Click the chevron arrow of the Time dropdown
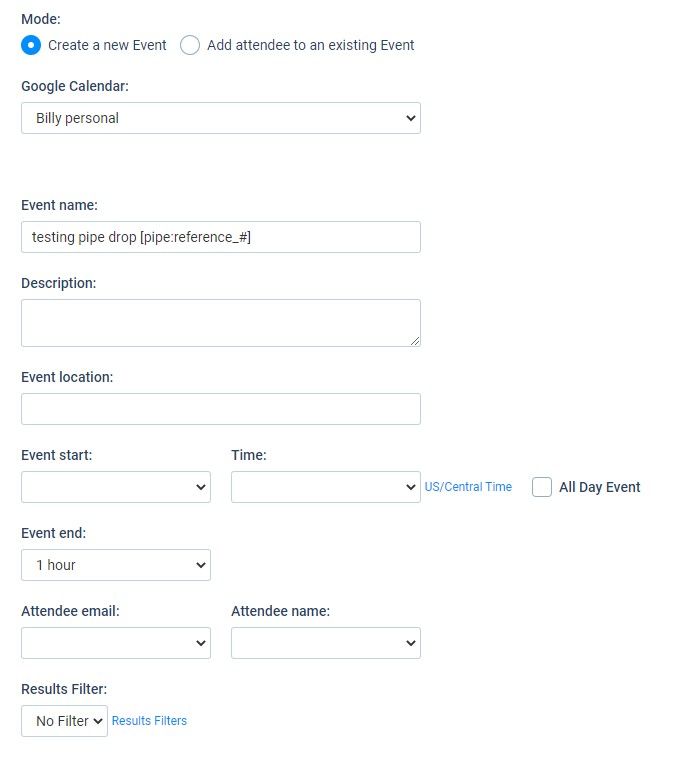The image size is (674, 762). point(411,487)
